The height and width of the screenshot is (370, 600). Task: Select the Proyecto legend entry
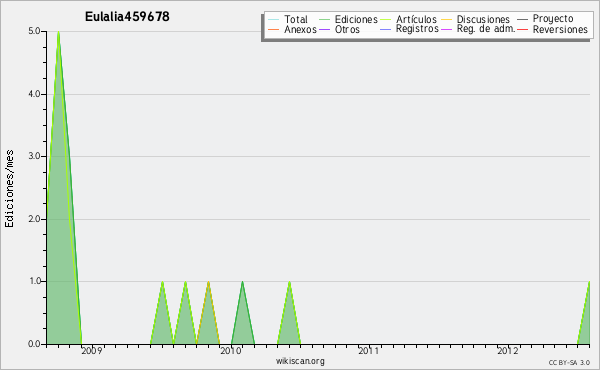(x=545, y=18)
